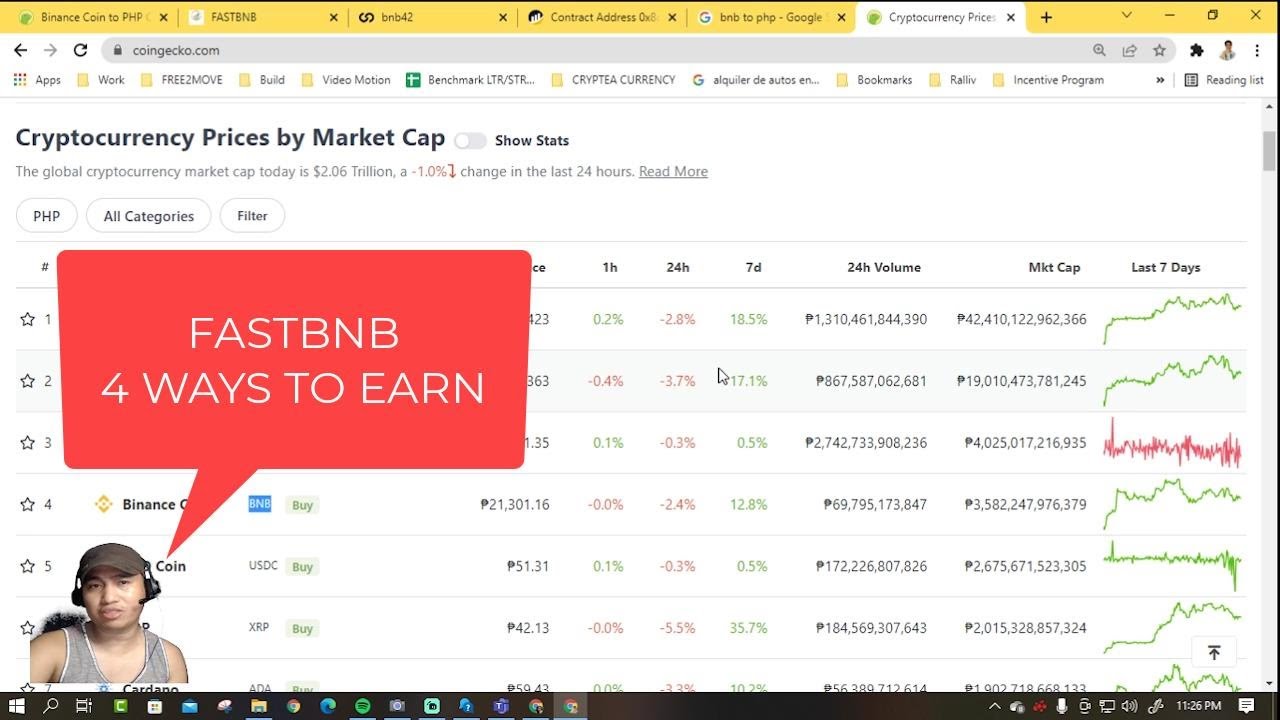
Task: Select the BNB ticker symbol text
Action: tap(260, 504)
